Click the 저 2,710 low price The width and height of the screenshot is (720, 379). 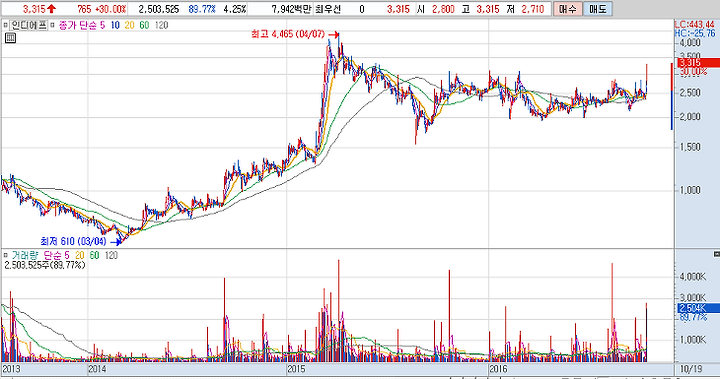point(526,9)
